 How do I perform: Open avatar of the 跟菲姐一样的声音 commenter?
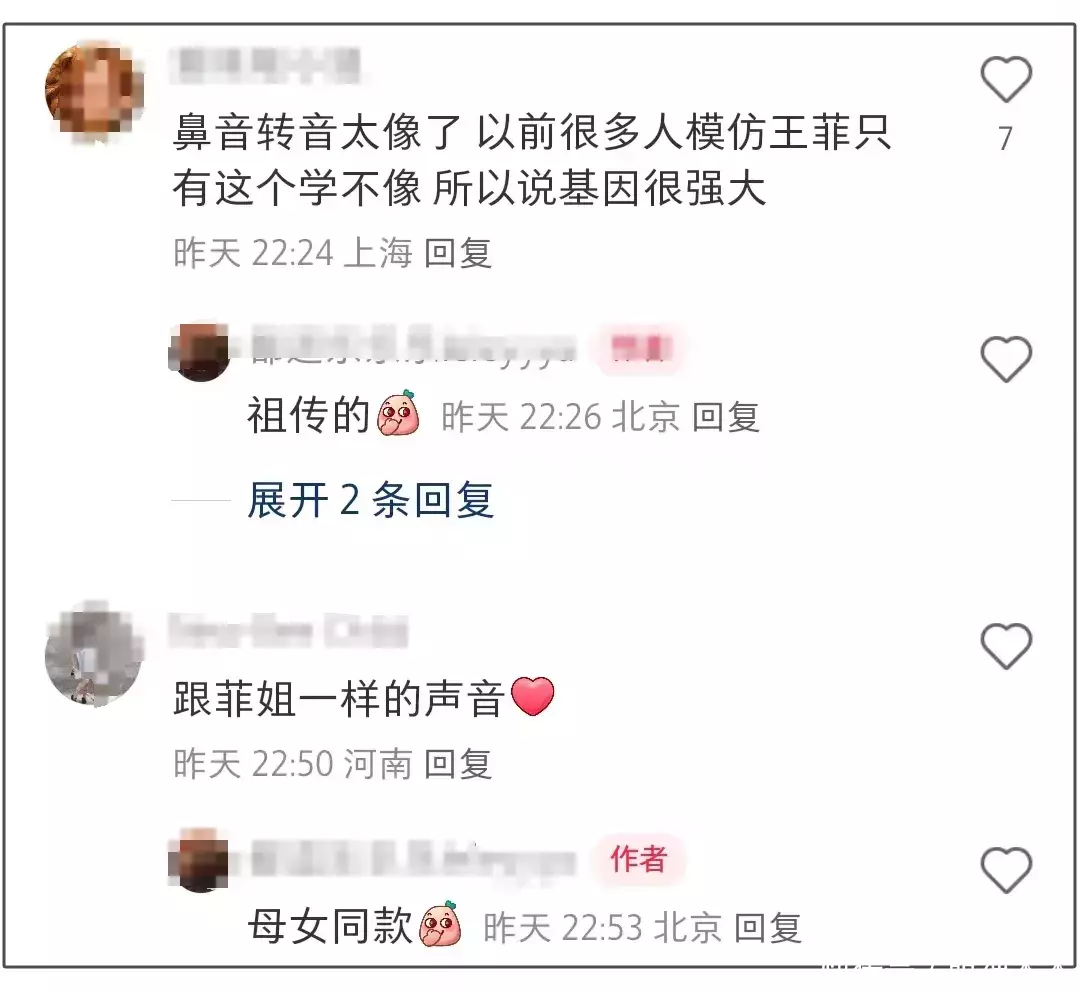point(94,655)
